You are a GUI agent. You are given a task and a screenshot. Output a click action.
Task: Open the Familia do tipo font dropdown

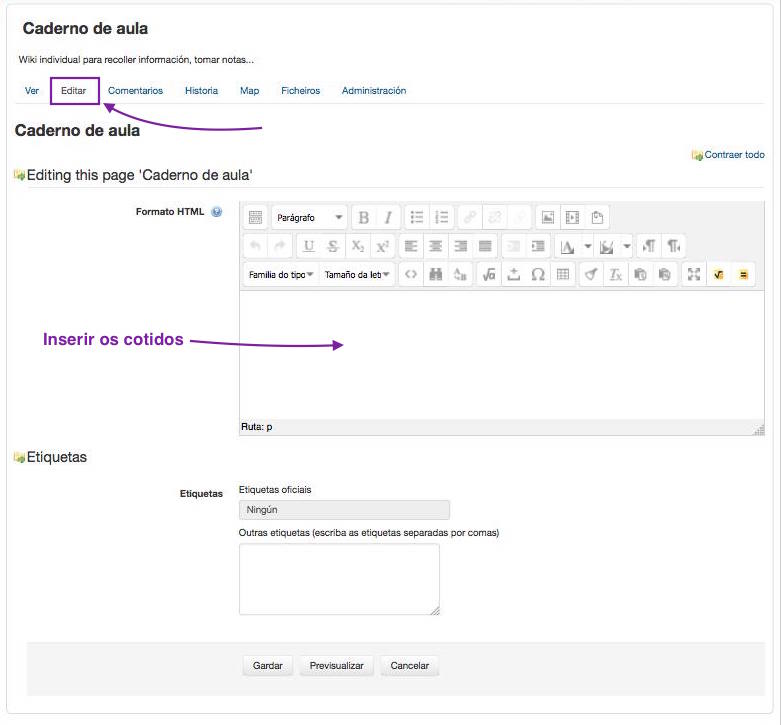[280, 275]
